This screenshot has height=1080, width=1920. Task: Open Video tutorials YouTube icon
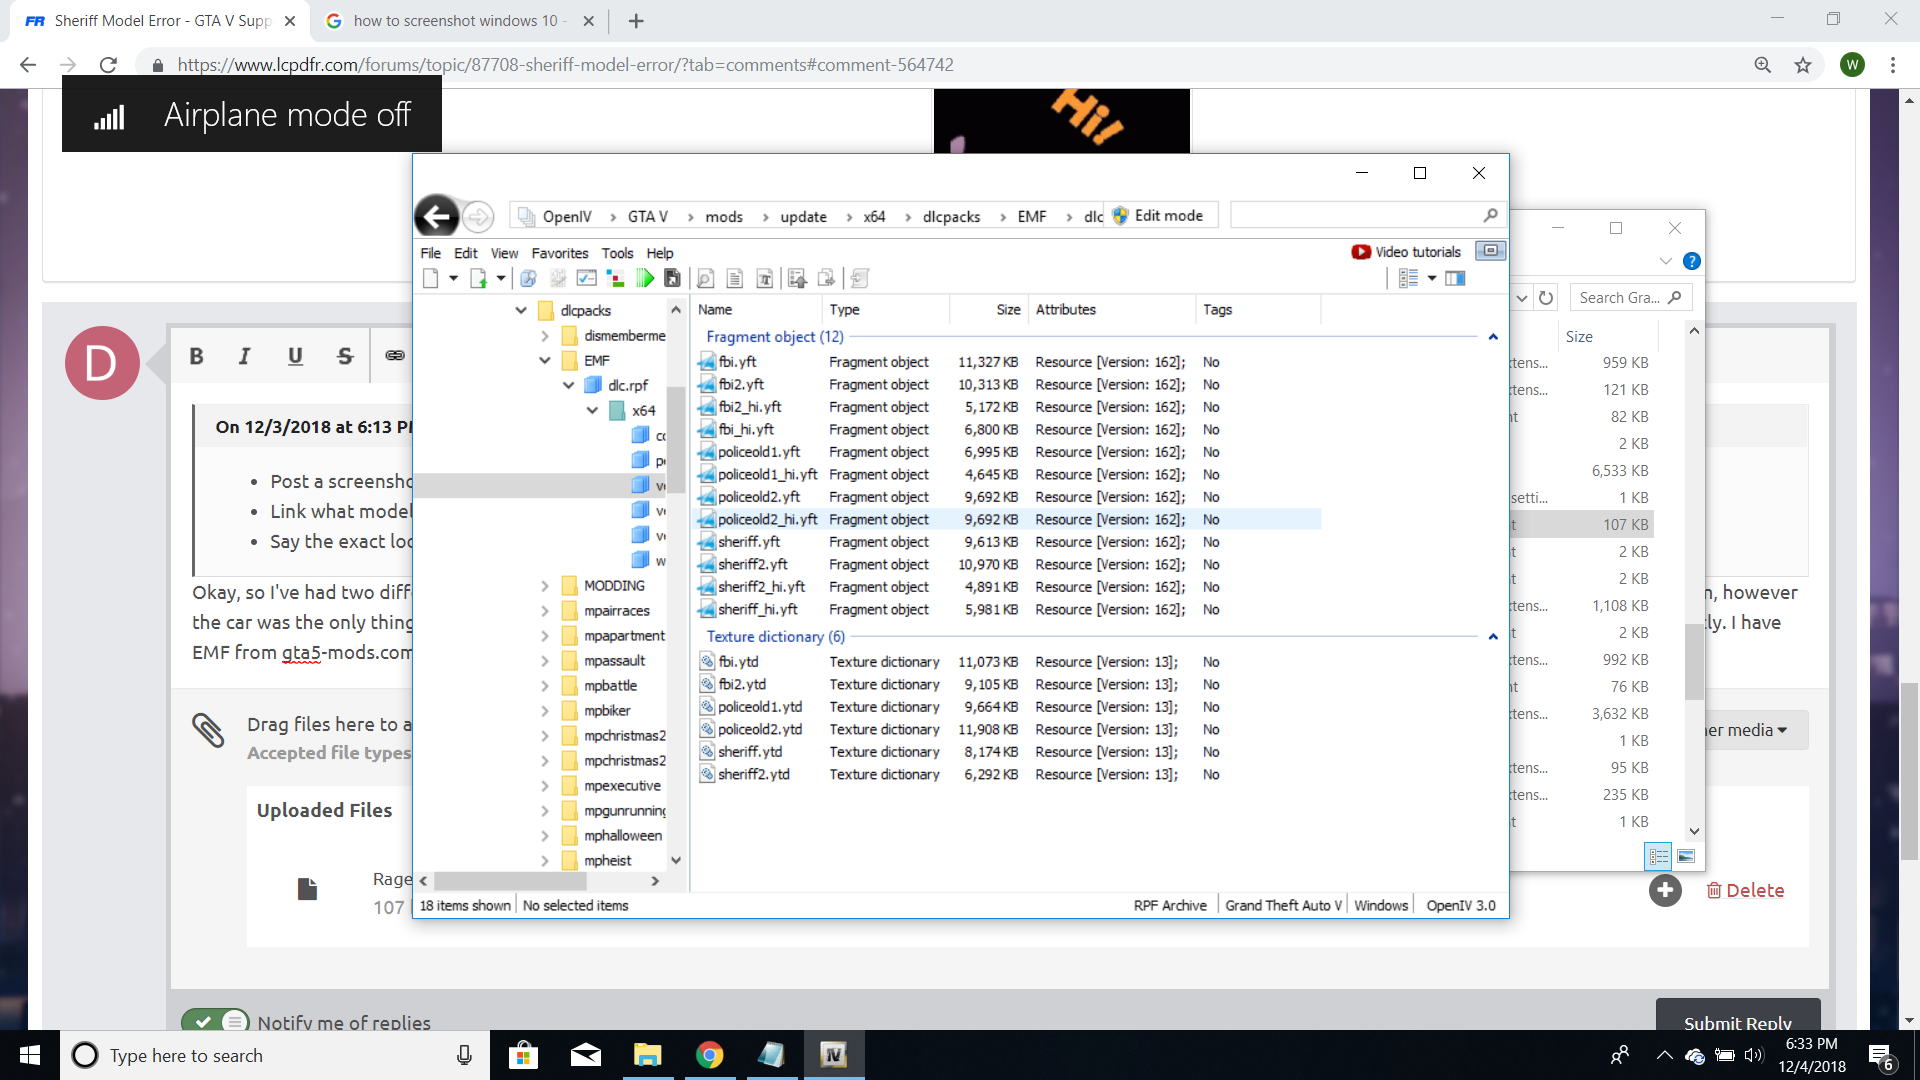[x=1360, y=252]
